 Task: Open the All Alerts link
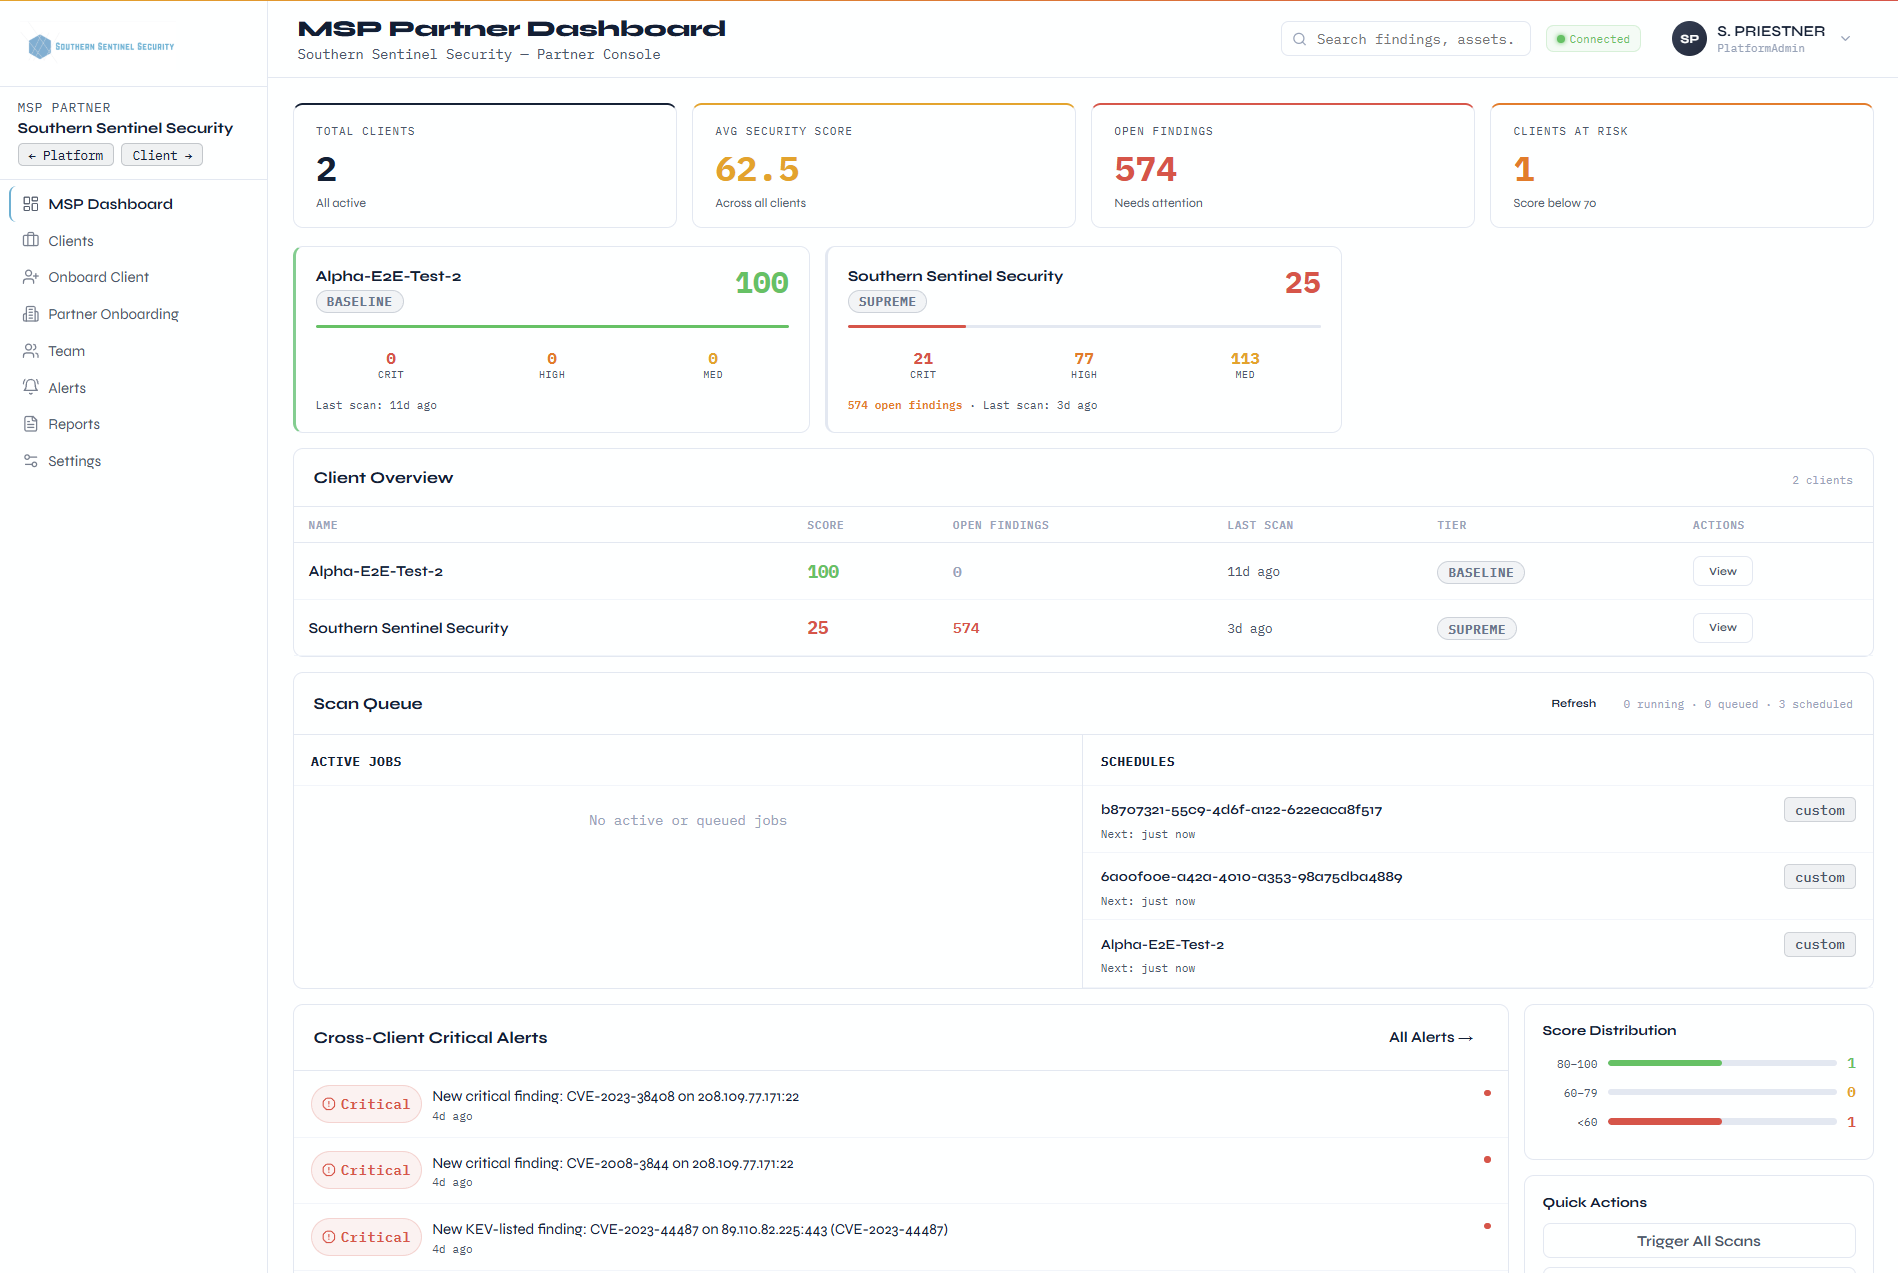[1430, 1038]
